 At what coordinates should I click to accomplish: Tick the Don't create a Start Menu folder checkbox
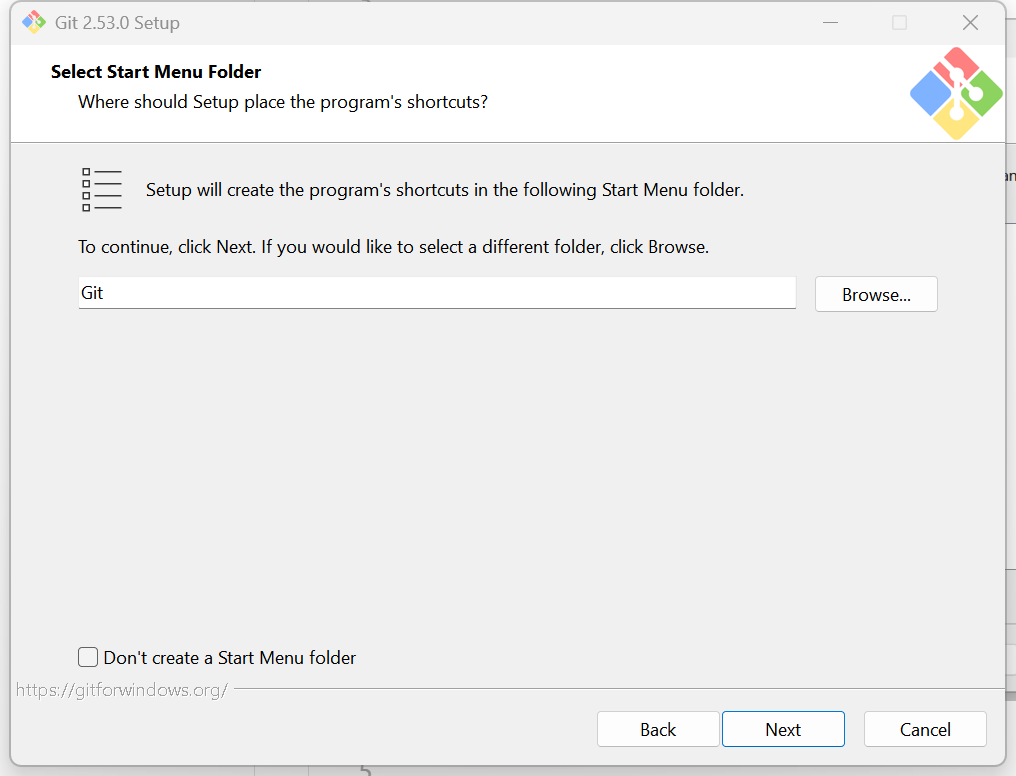coord(87,657)
